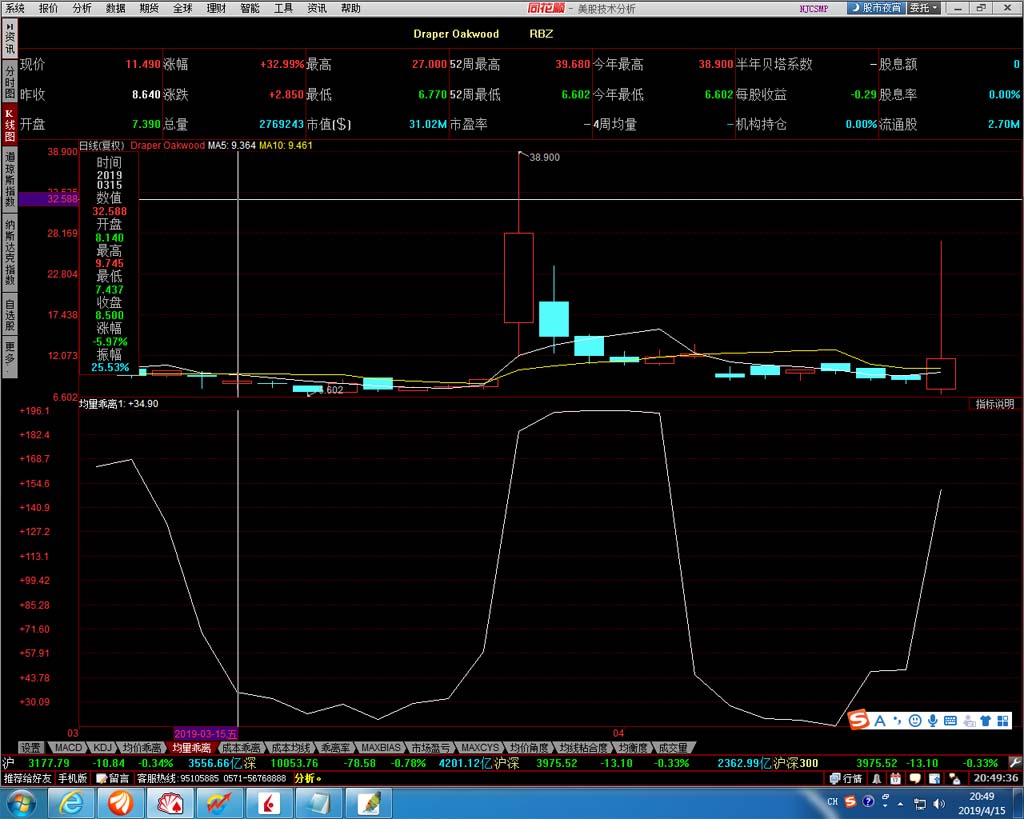Viewport: 1024px width, 819px height.
Task: Expand the 委托 dropdown
Action: tap(924, 8)
